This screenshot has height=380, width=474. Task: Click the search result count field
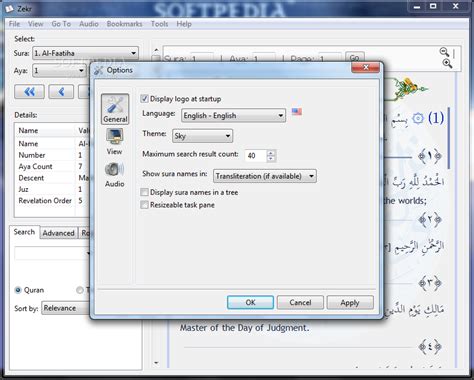pos(256,156)
